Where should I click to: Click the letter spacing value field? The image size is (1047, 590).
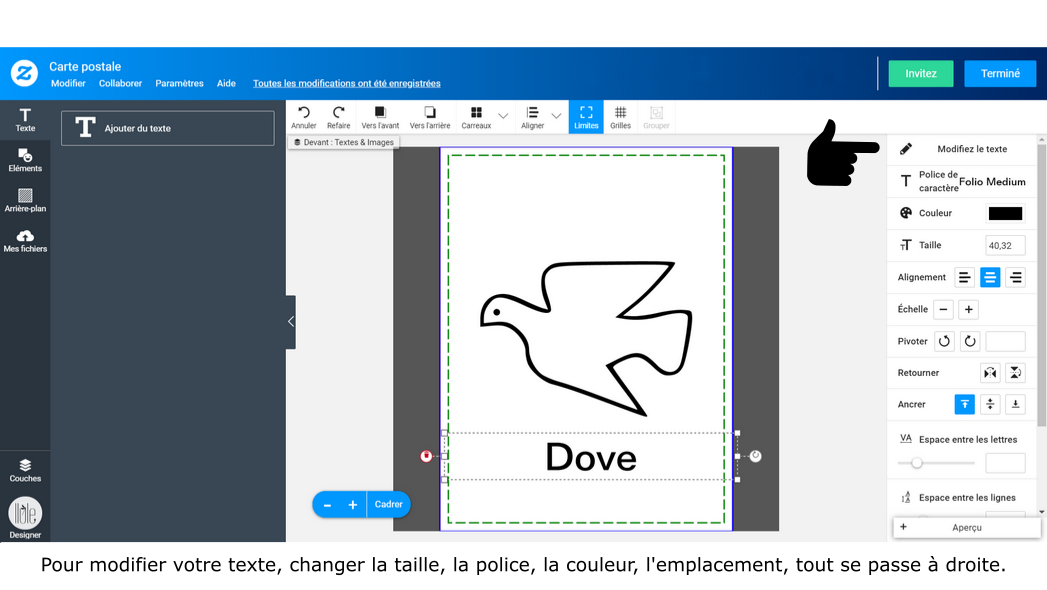click(1005, 463)
